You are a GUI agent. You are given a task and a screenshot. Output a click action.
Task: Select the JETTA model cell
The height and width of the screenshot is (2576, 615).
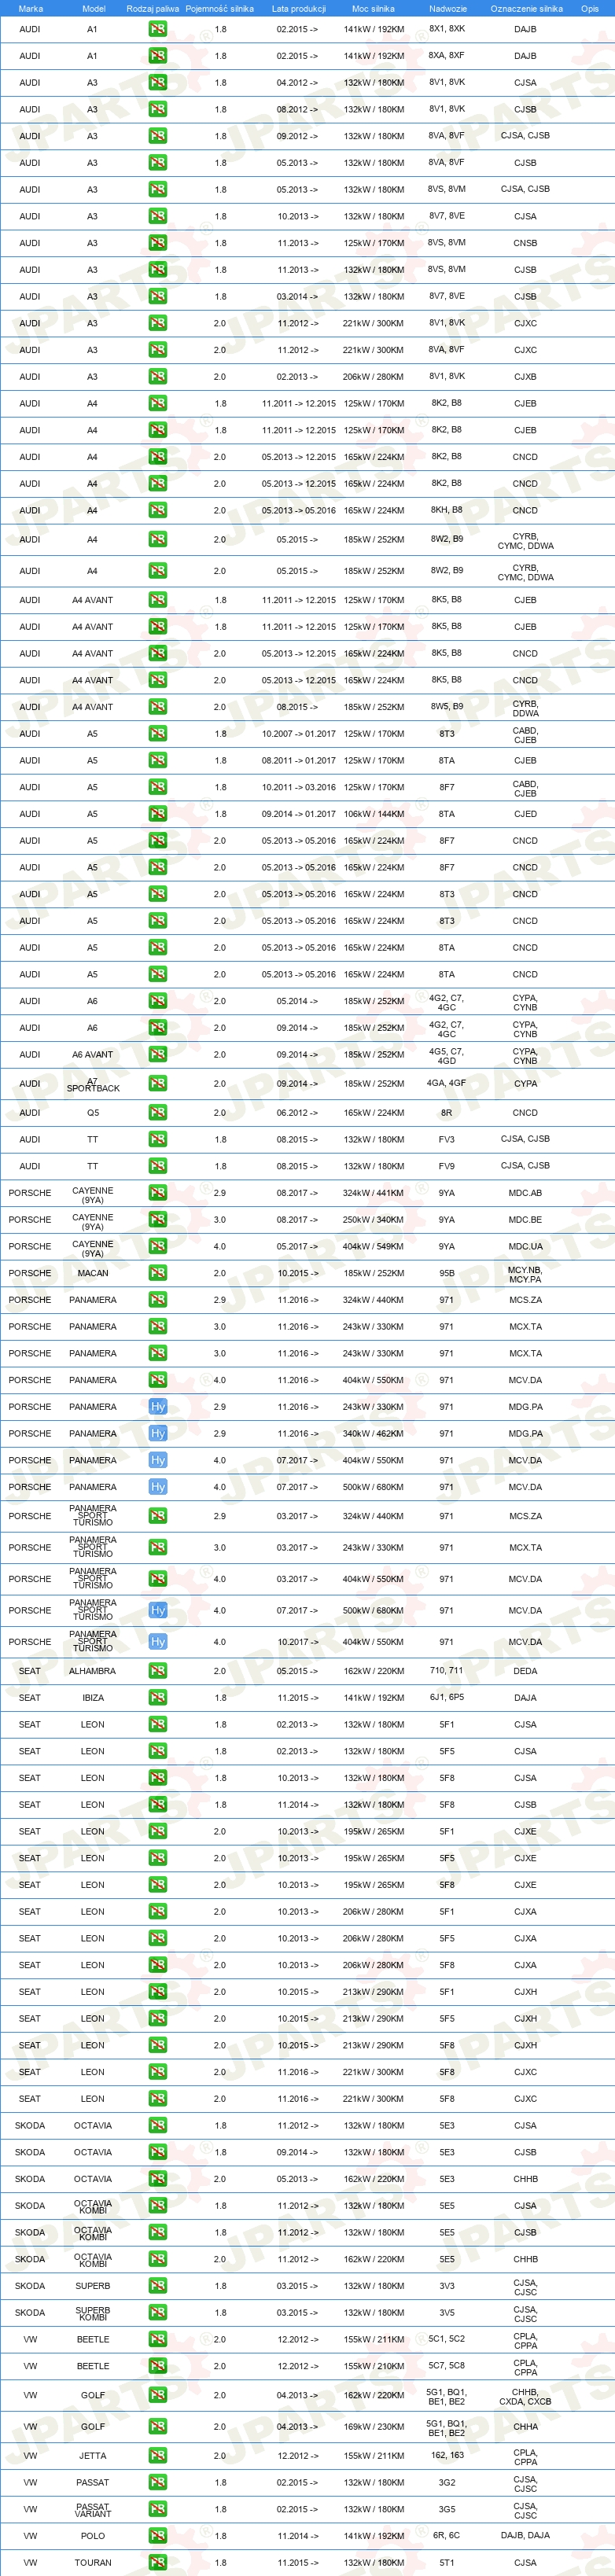(x=93, y=2456)
